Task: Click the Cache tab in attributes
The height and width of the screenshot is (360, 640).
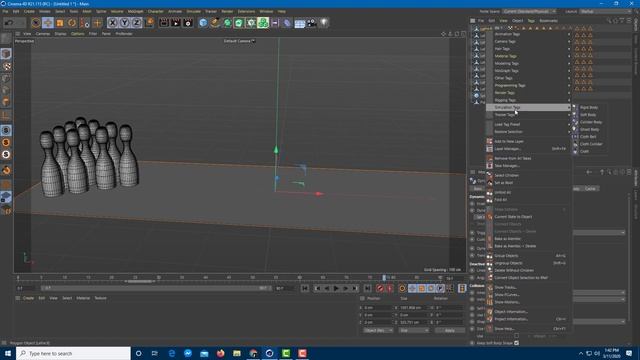Action: (x=590, y=189)
